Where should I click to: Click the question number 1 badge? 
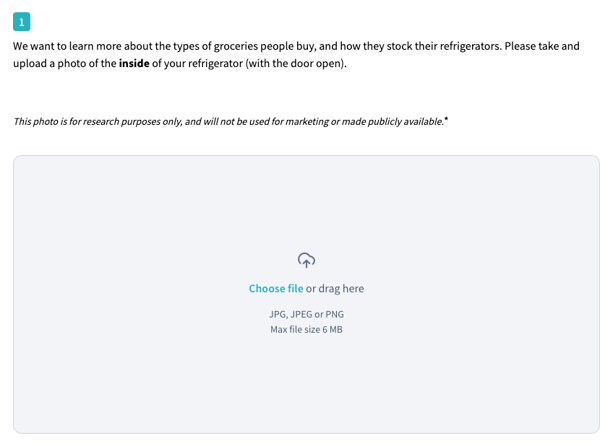pos(22,21)
